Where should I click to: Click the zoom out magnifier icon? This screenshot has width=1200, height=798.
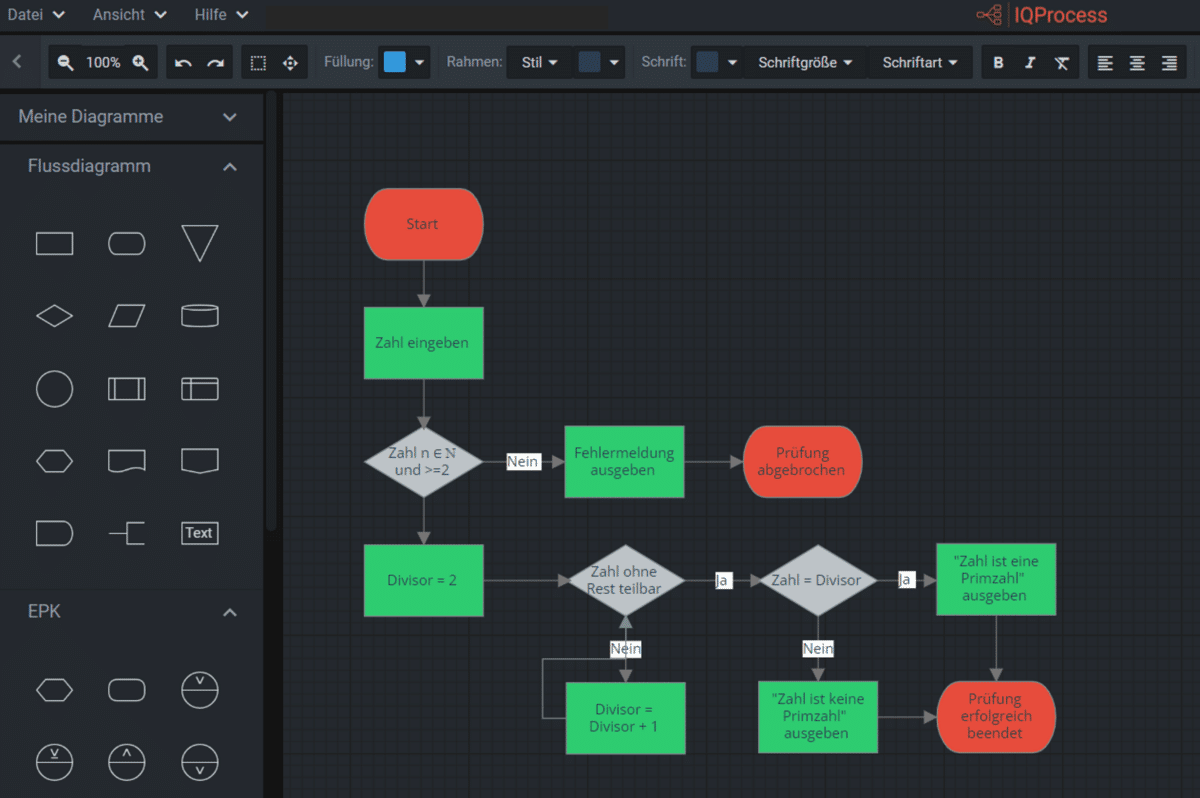tap(66, 62)
